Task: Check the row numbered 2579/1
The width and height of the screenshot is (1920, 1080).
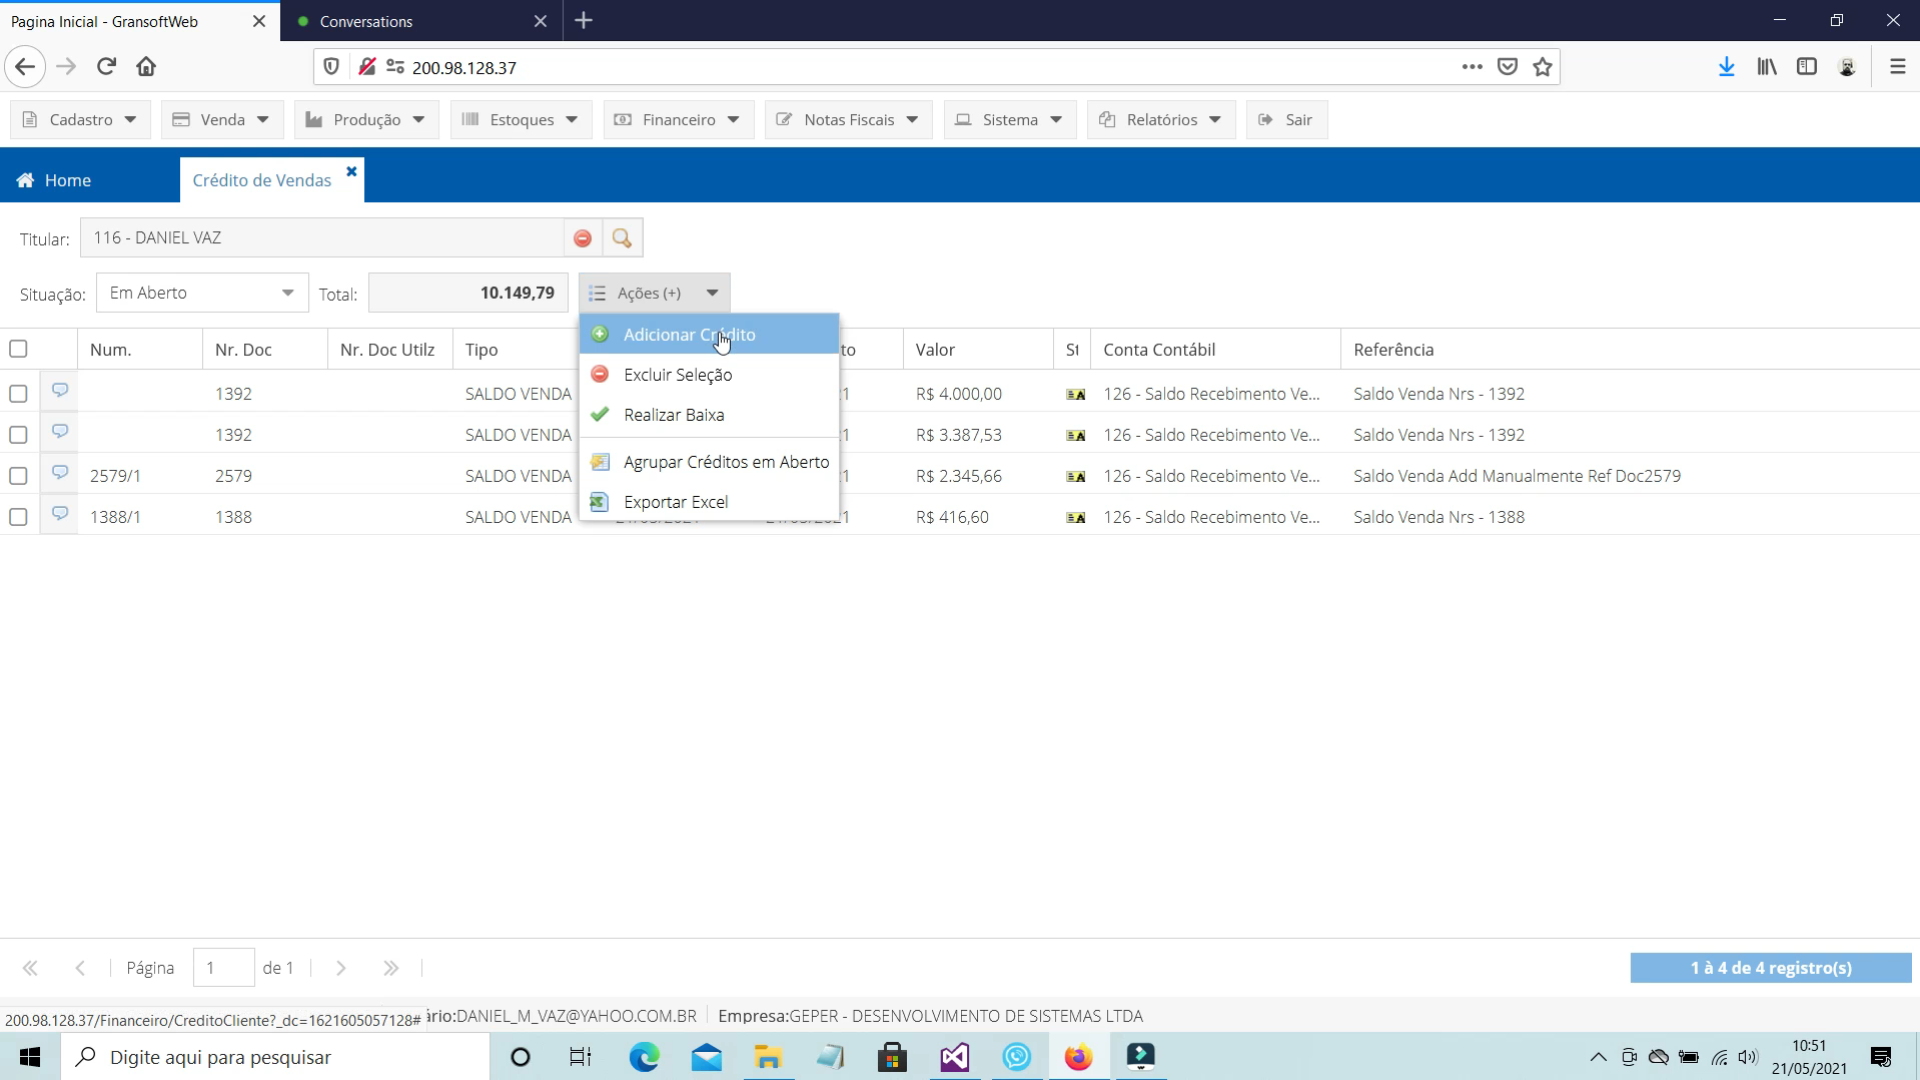Action: 18,476
